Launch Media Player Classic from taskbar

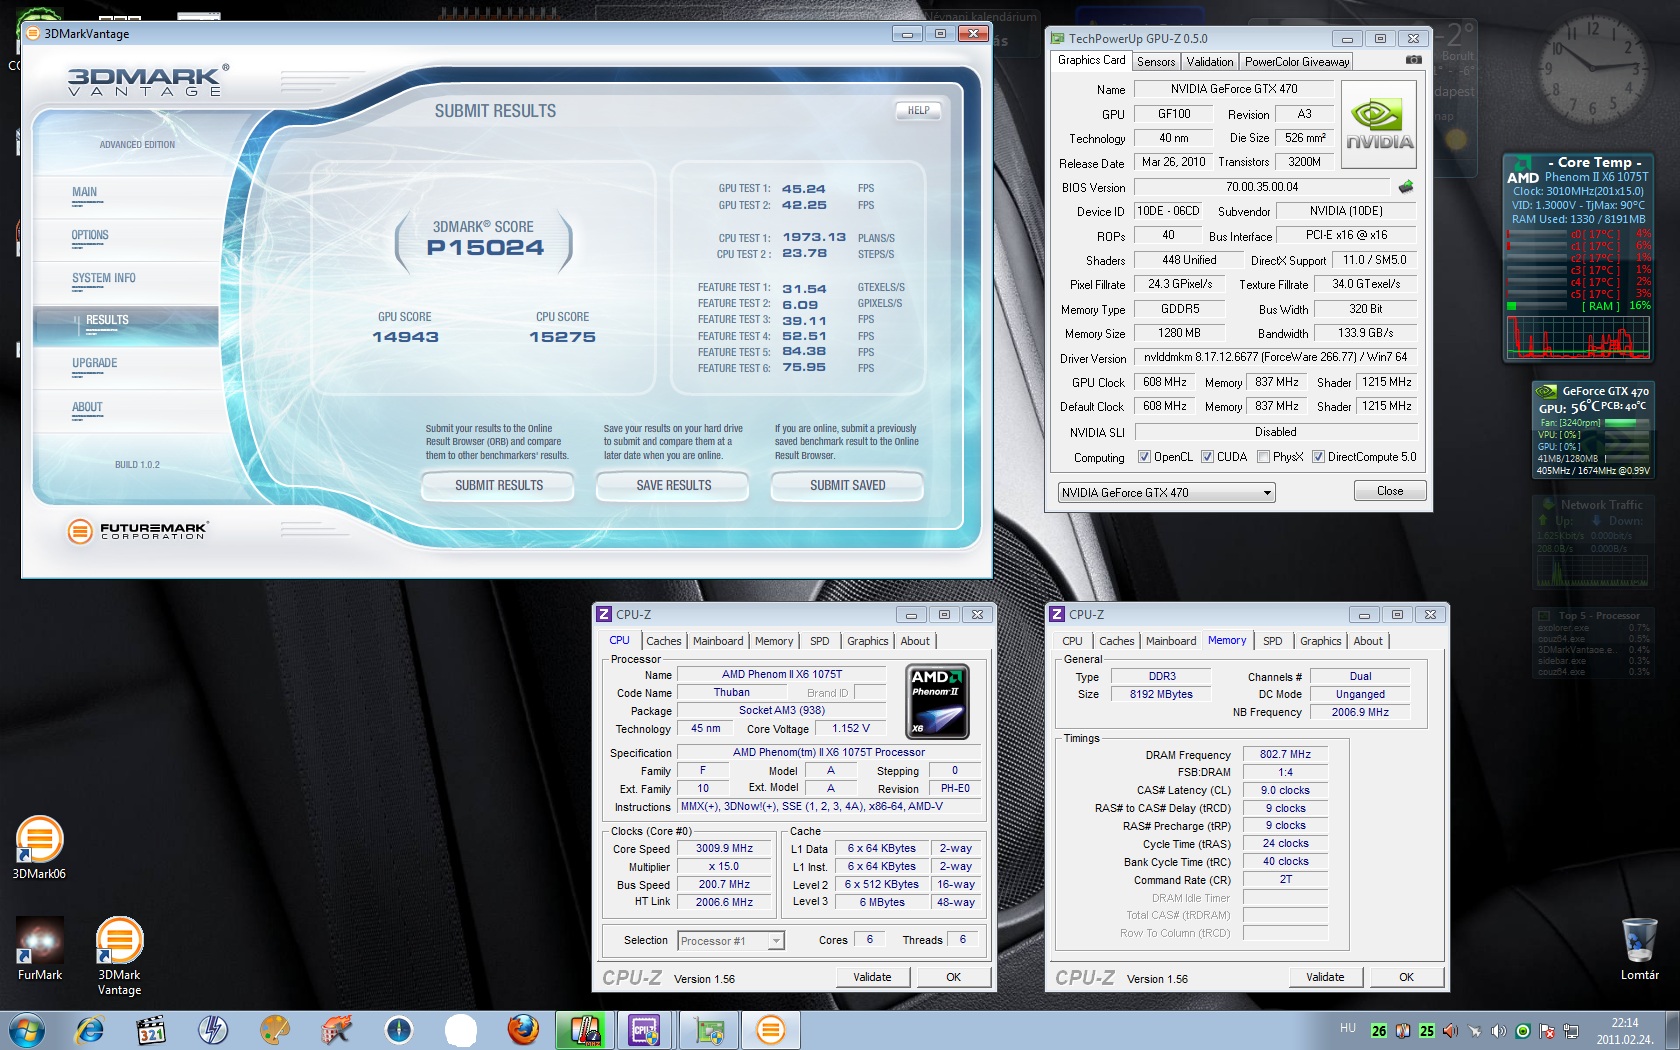[x=151, y=1029]
